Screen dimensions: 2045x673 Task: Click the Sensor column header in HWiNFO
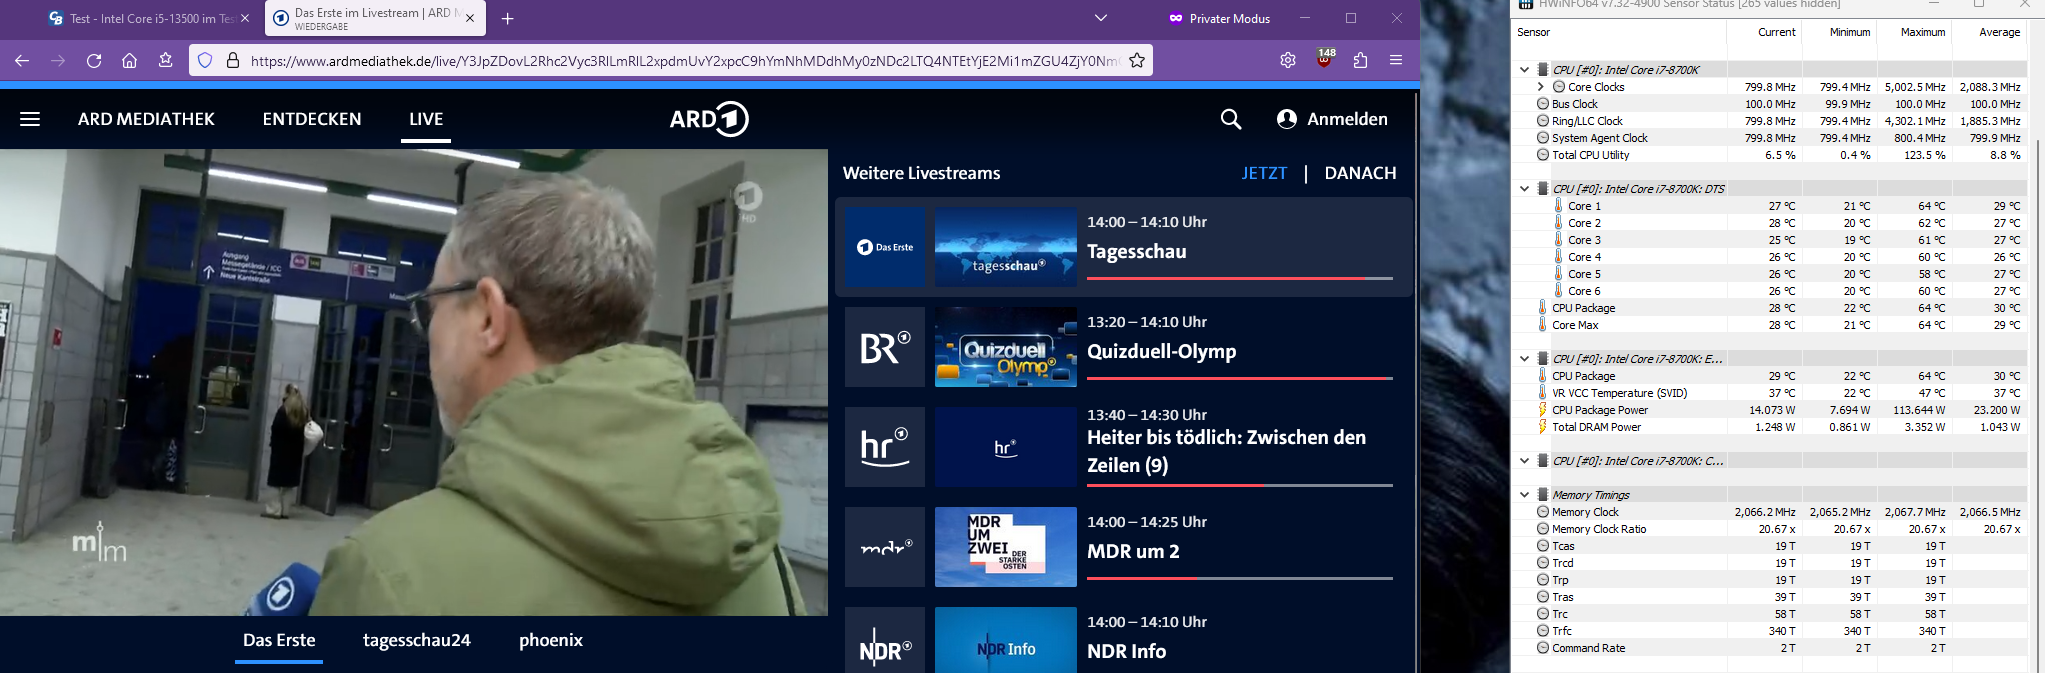(1619, 32)
